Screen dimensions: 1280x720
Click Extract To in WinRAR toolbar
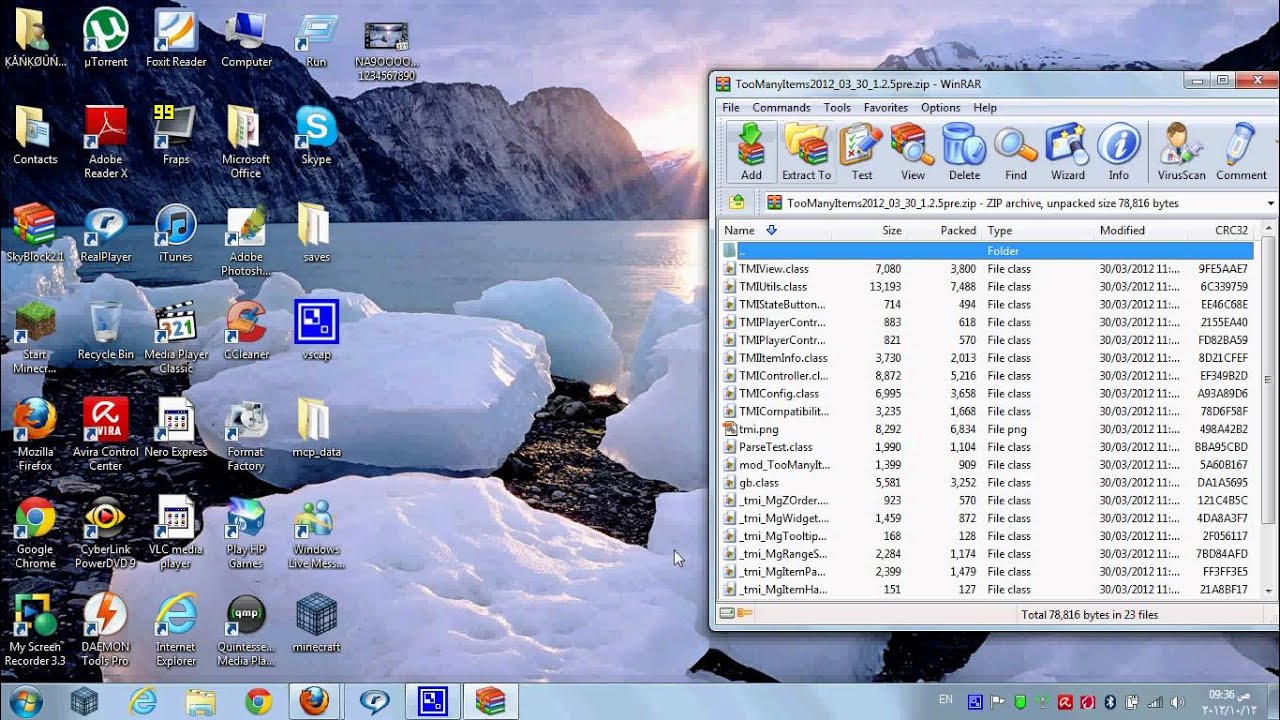[806, 152]
